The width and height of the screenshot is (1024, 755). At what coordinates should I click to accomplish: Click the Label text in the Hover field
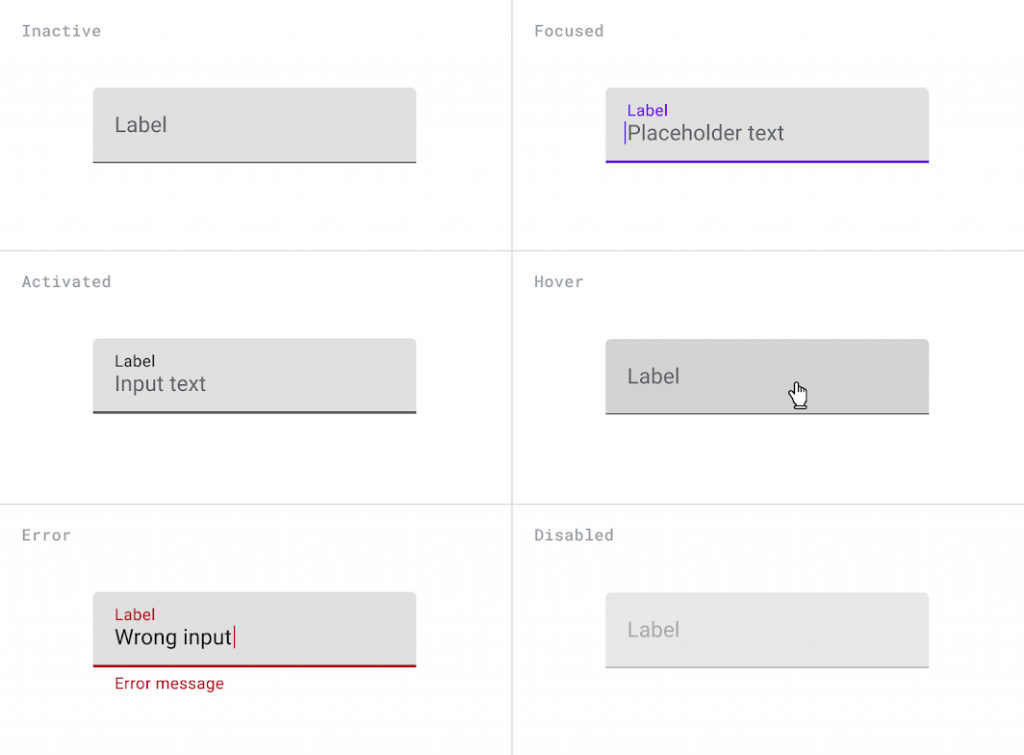pyautogui.click(x=653, y=376)
